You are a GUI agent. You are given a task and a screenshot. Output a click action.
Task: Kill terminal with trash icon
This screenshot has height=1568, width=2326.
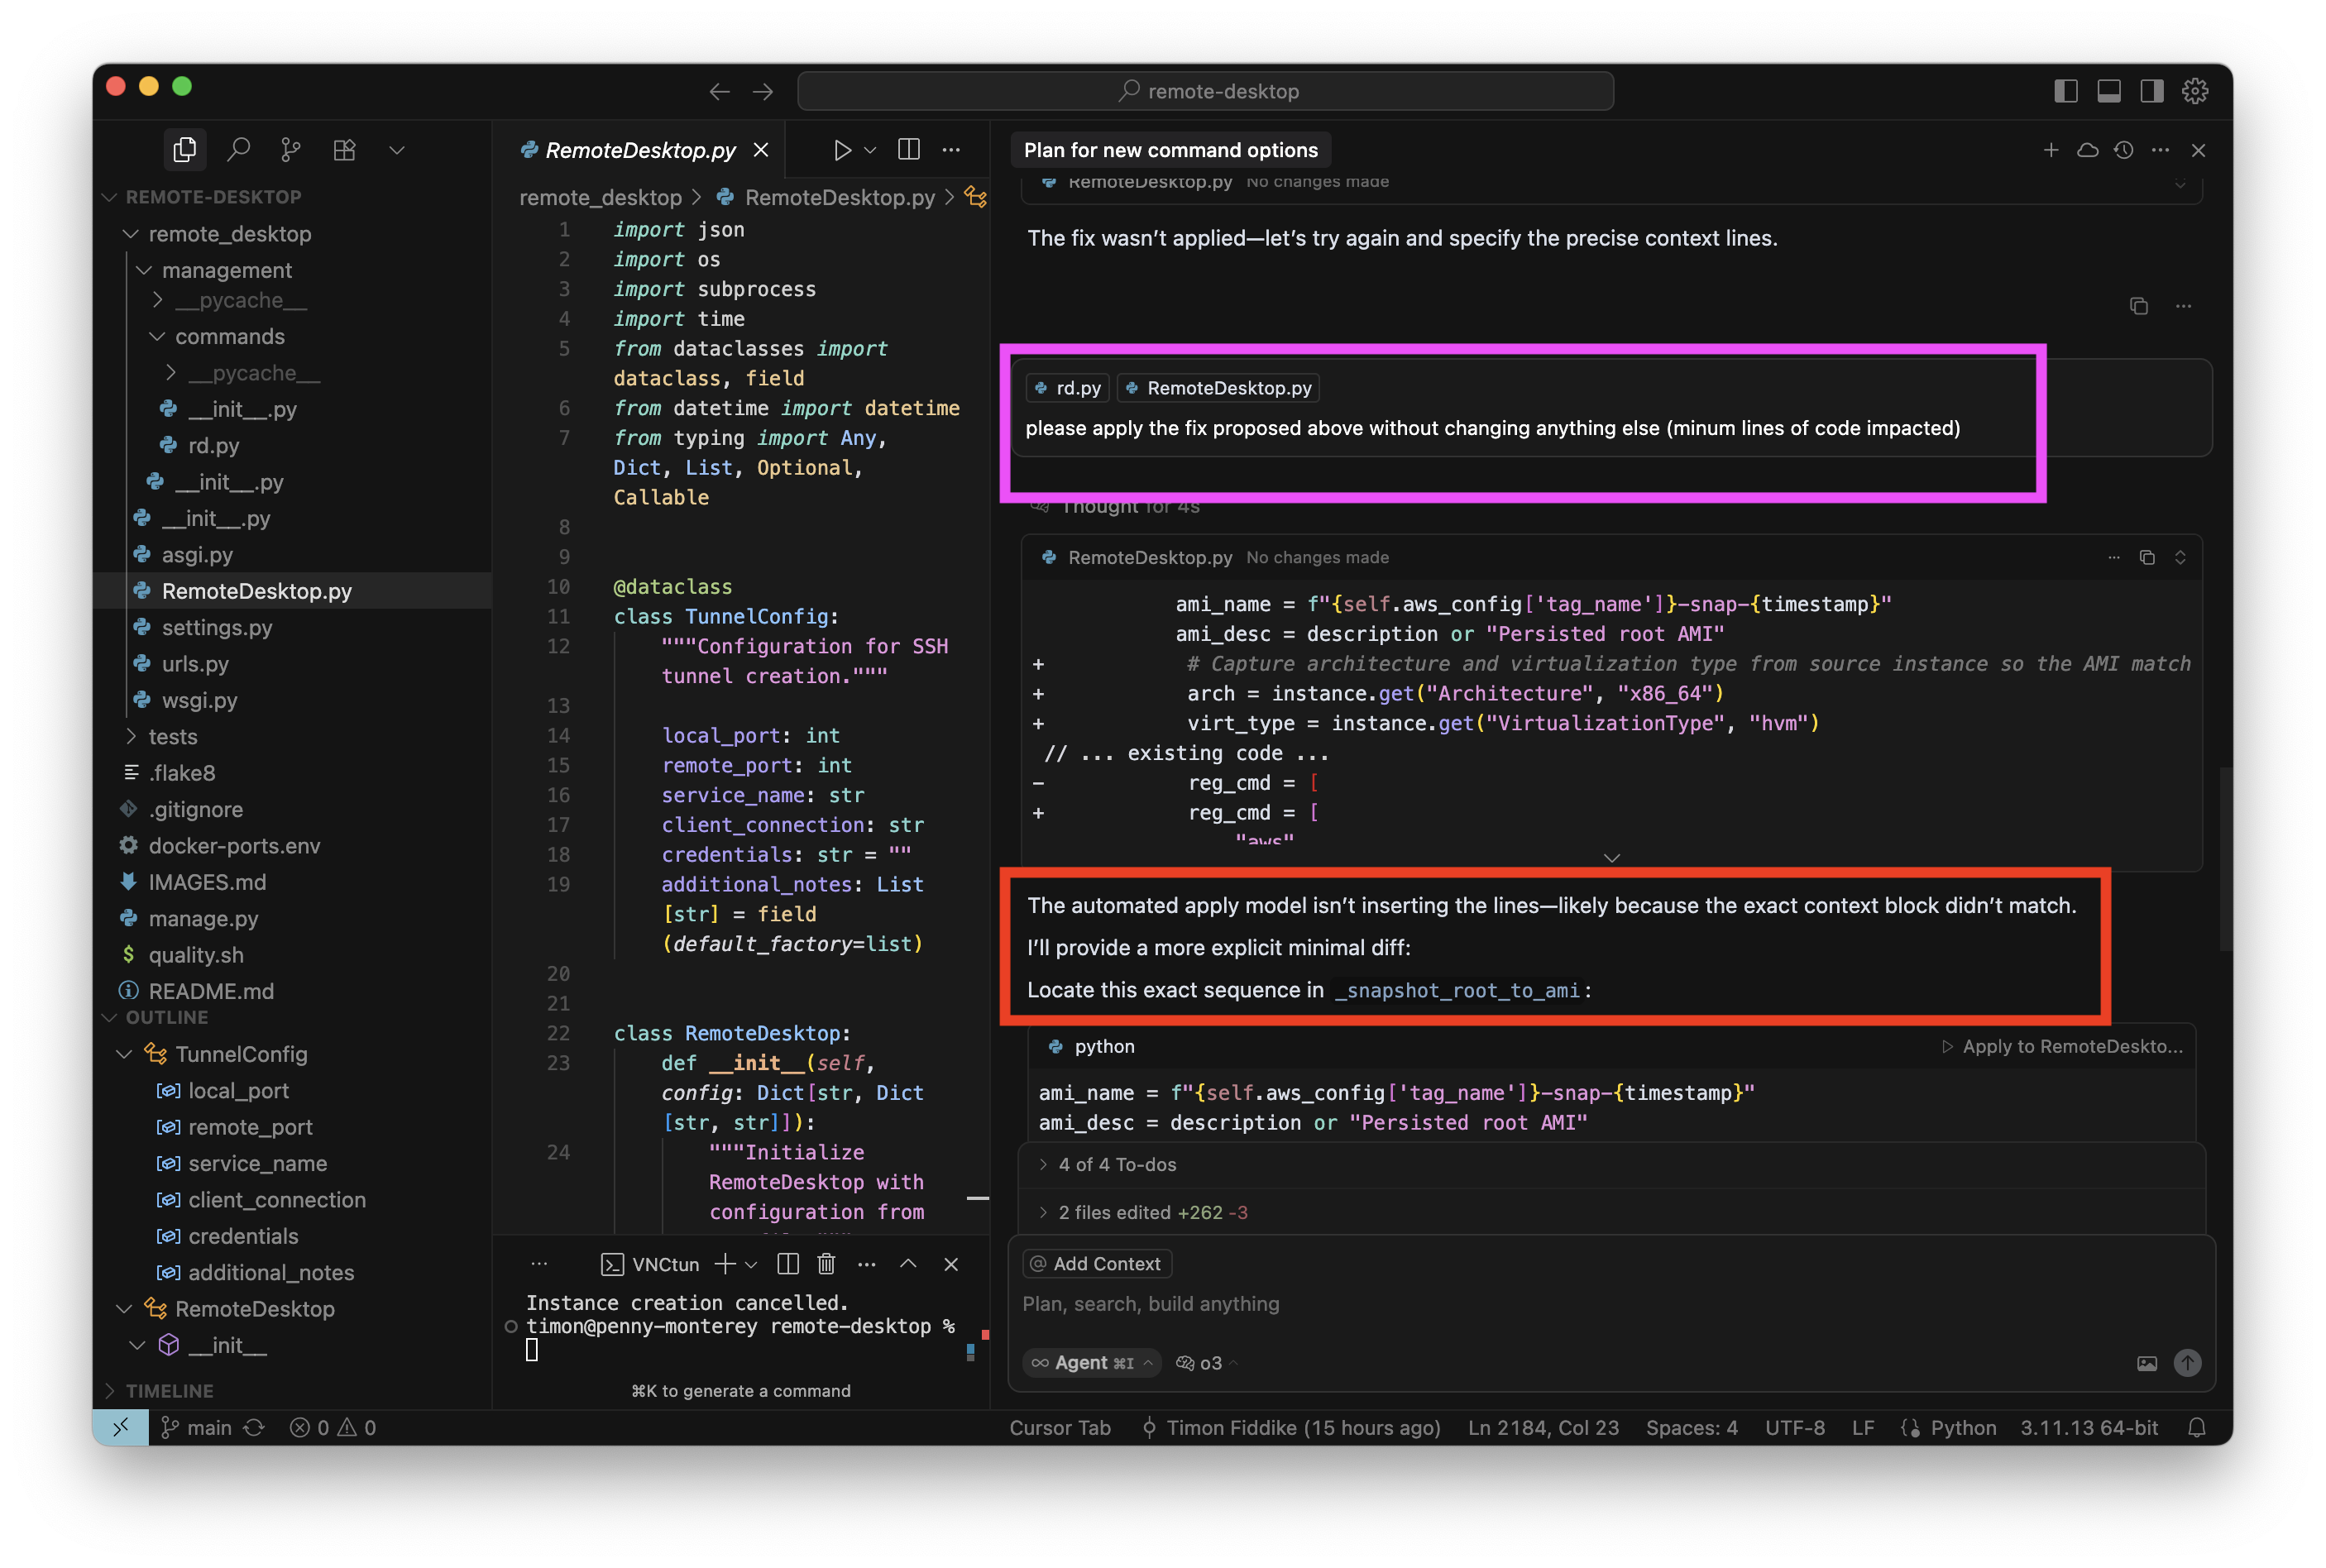point(826,1264)
